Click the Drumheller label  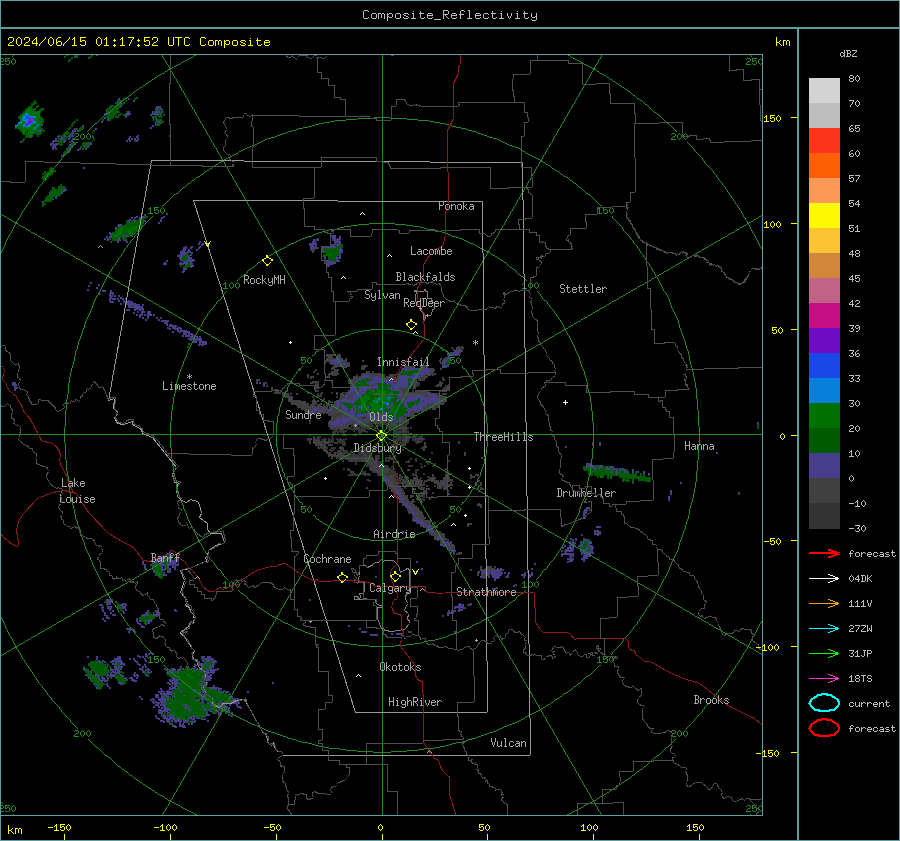[586, 493]
